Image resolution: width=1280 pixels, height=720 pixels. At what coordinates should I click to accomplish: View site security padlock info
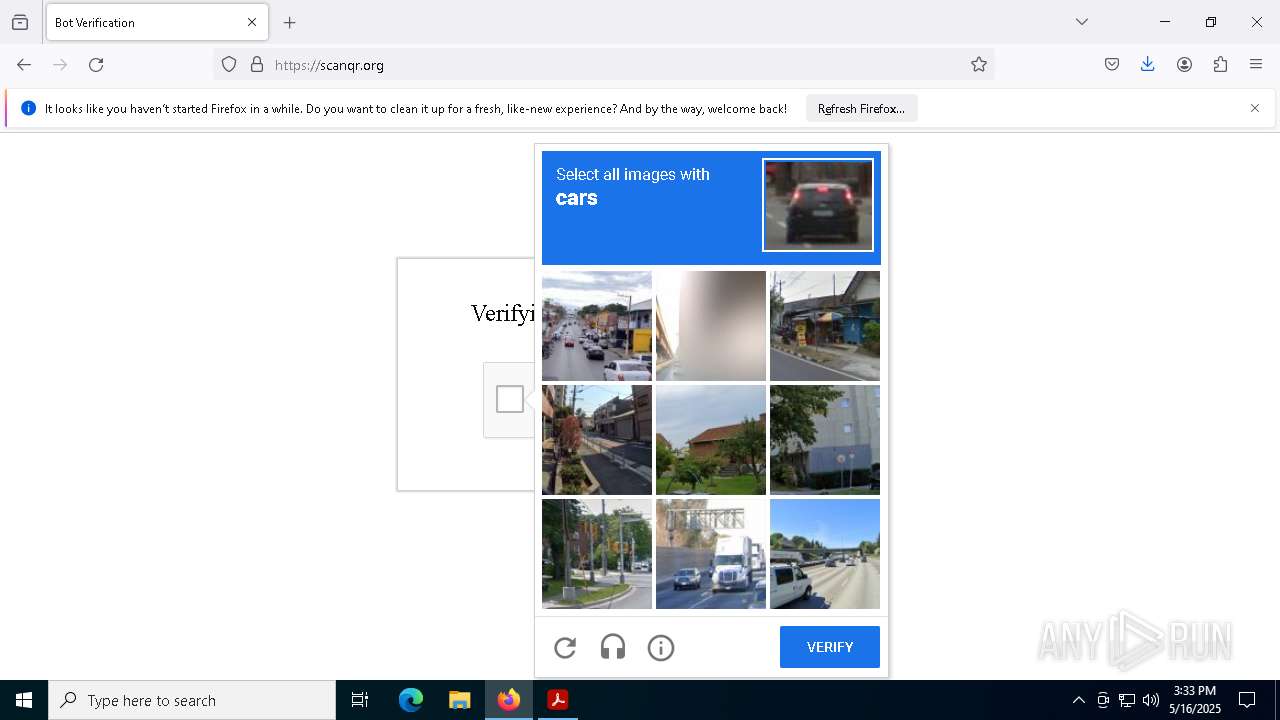click(x=257, y=65)
